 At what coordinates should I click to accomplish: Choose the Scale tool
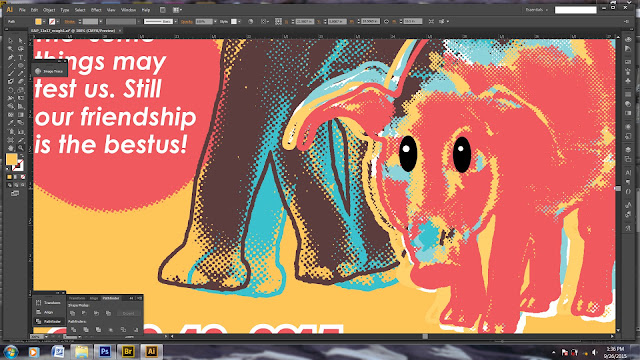pos(20,90)
